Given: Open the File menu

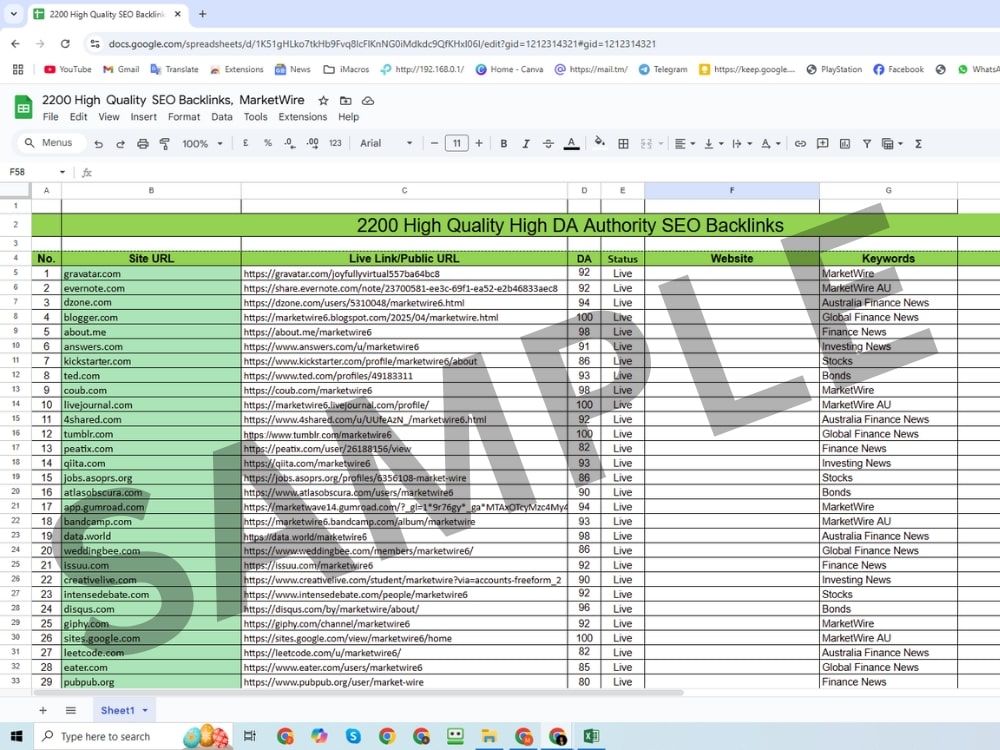Looking at the screenshot, I should pos(50,117).
